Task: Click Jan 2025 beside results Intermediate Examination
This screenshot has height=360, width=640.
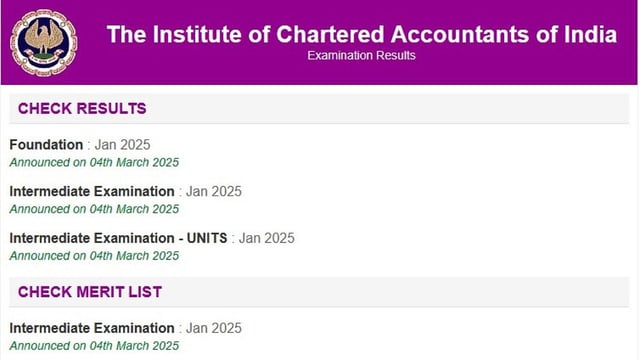Action: click(x=214, y=191)
